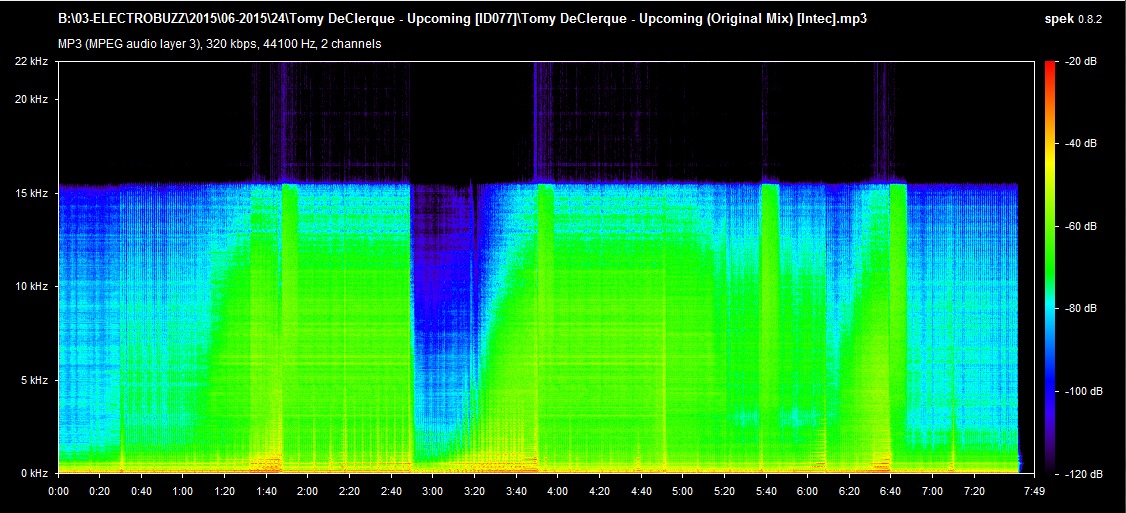Click the 2:40 time axis label
1126x513 pixels.
click(x=391, y=491)
